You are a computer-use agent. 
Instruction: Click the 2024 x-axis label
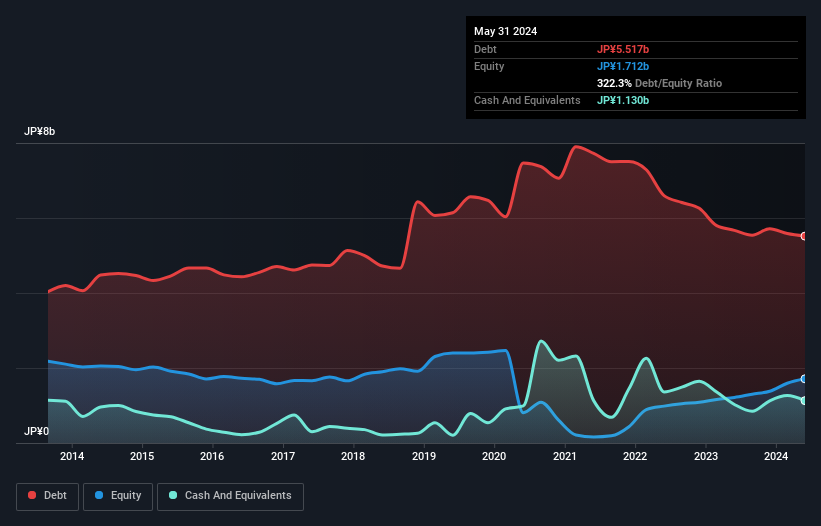(776, 456)
